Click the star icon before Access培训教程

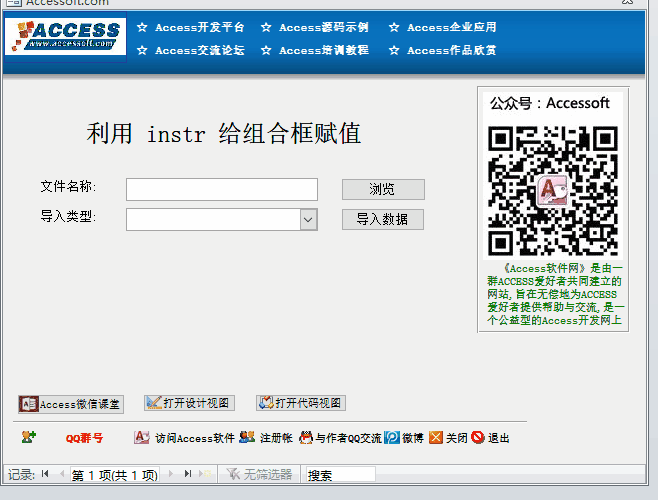[266, 50]
